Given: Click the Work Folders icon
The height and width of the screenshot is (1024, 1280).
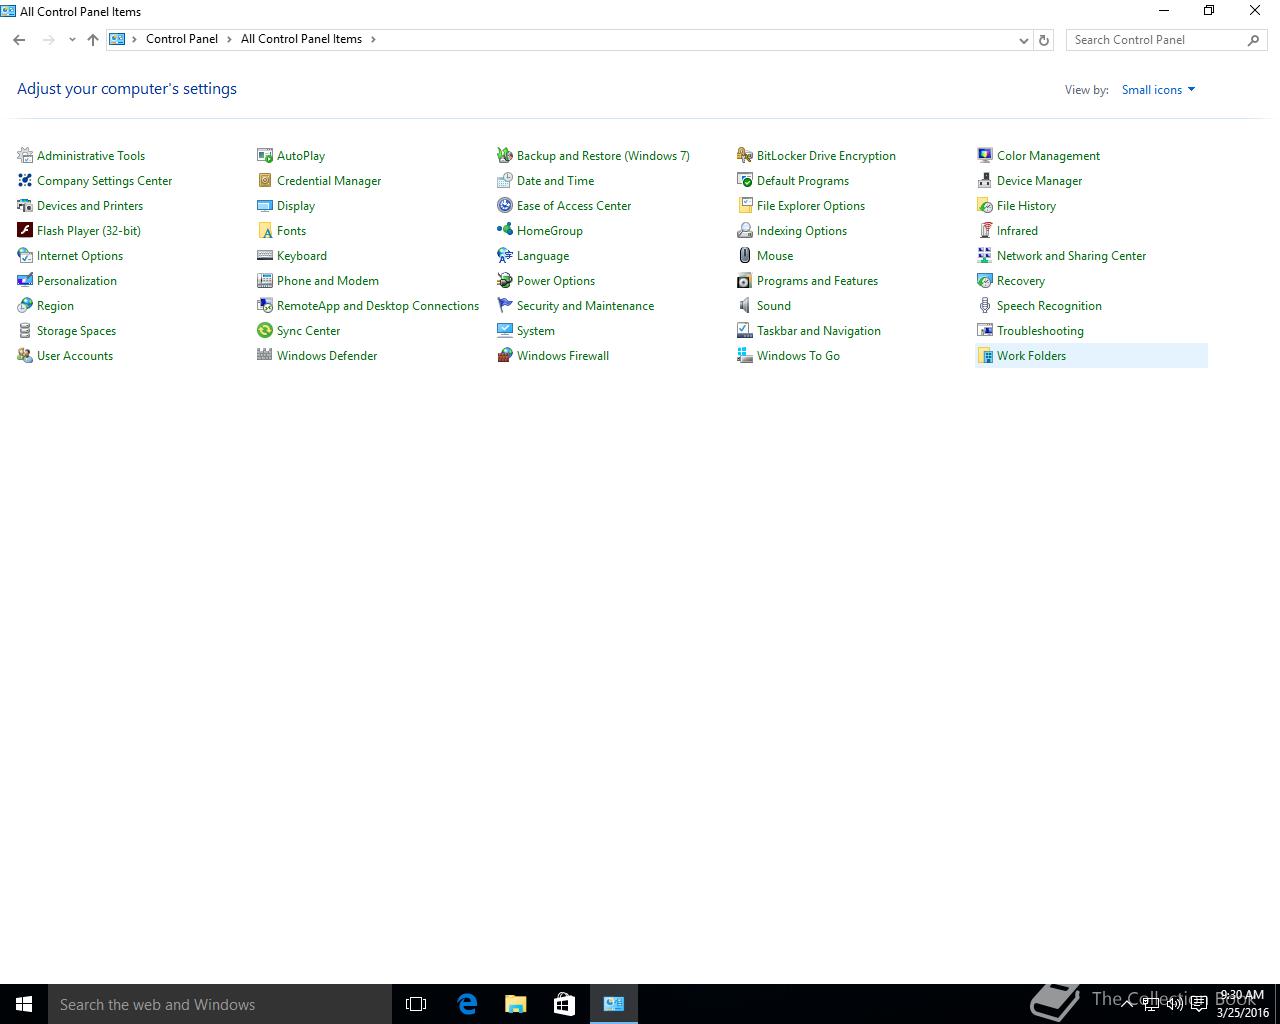Looking at the screenshot, I should [x=985, y=355].
